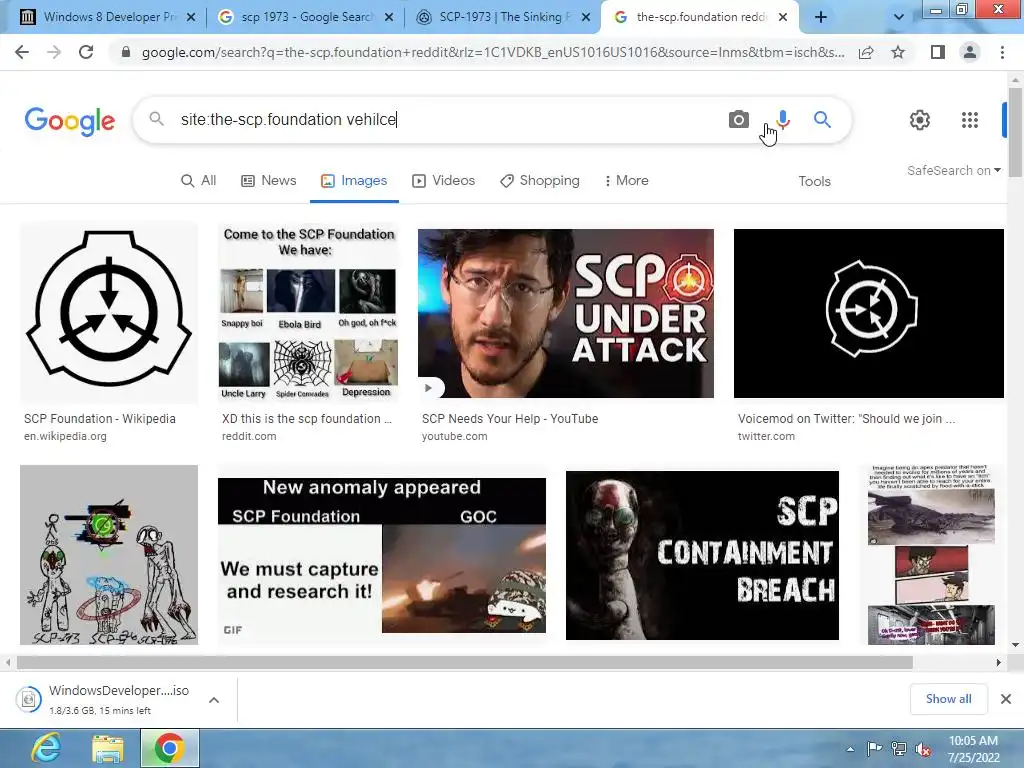The image size is (1024, 768).
Task: Open File Explorer from the taskbar
Action: click(107, 748)
